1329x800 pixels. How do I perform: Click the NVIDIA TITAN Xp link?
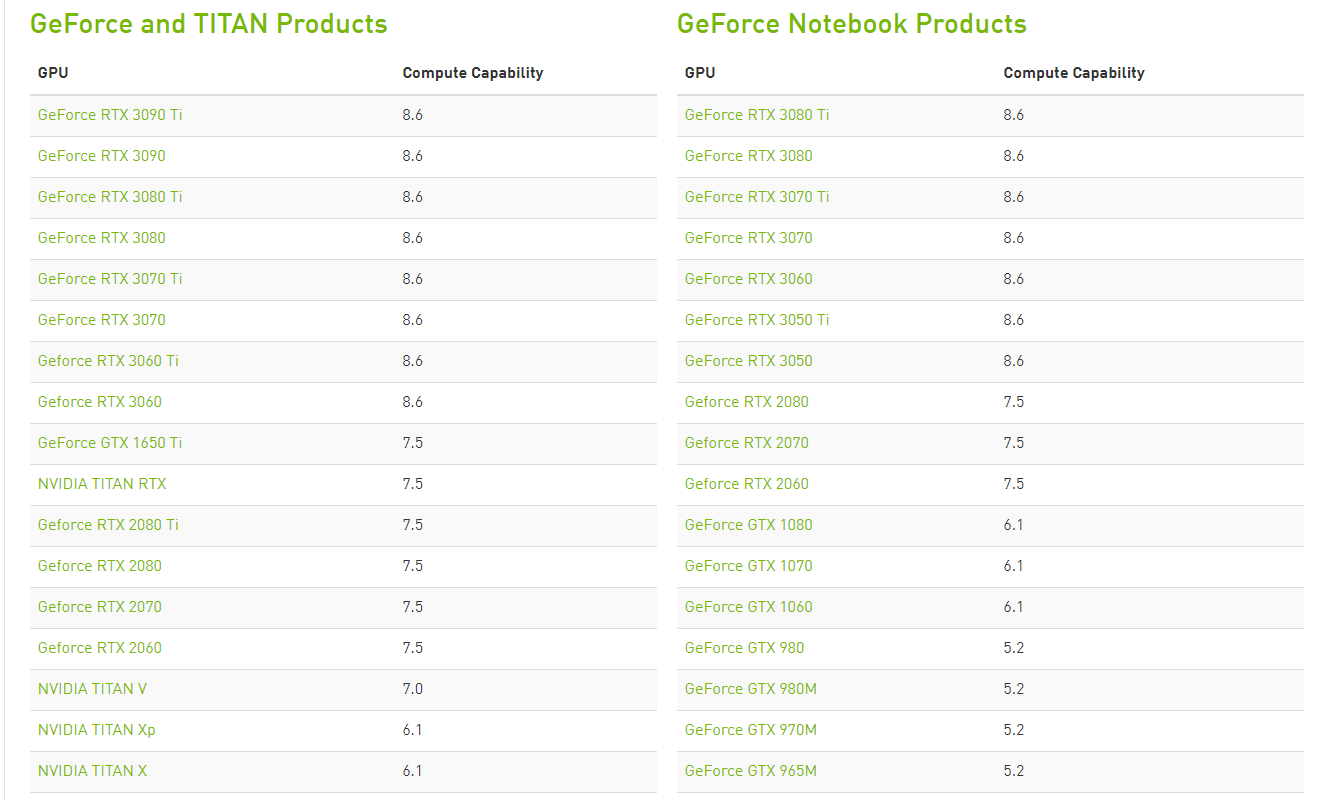[97, 730]
